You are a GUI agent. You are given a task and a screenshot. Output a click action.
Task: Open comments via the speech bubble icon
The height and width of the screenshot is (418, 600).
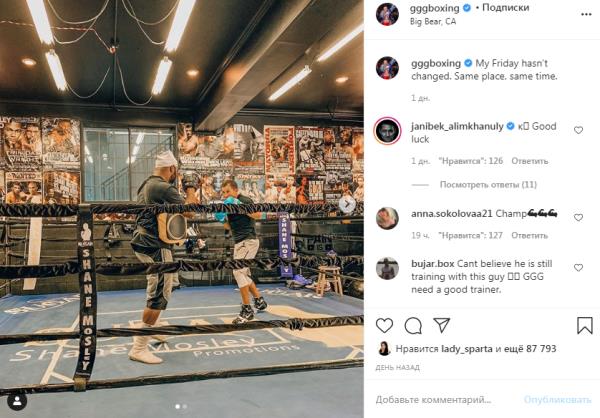pyautogui.click(x=413, y=326)
